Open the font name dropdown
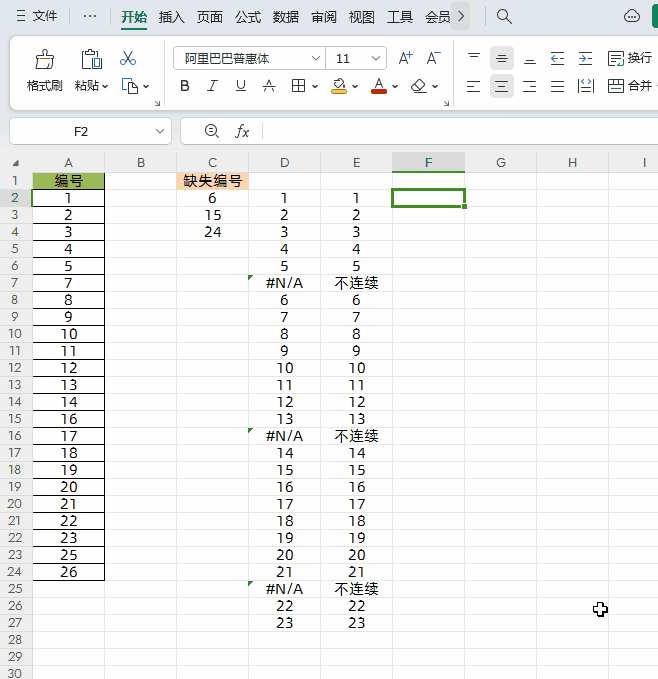 (x=315, y=59)
